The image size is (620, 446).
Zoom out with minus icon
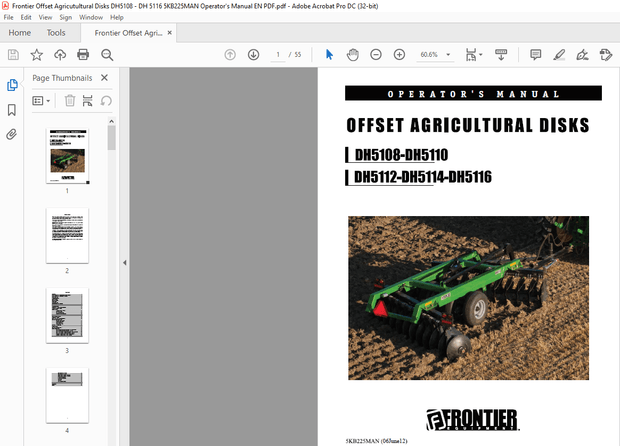click(x=376, y=55)
